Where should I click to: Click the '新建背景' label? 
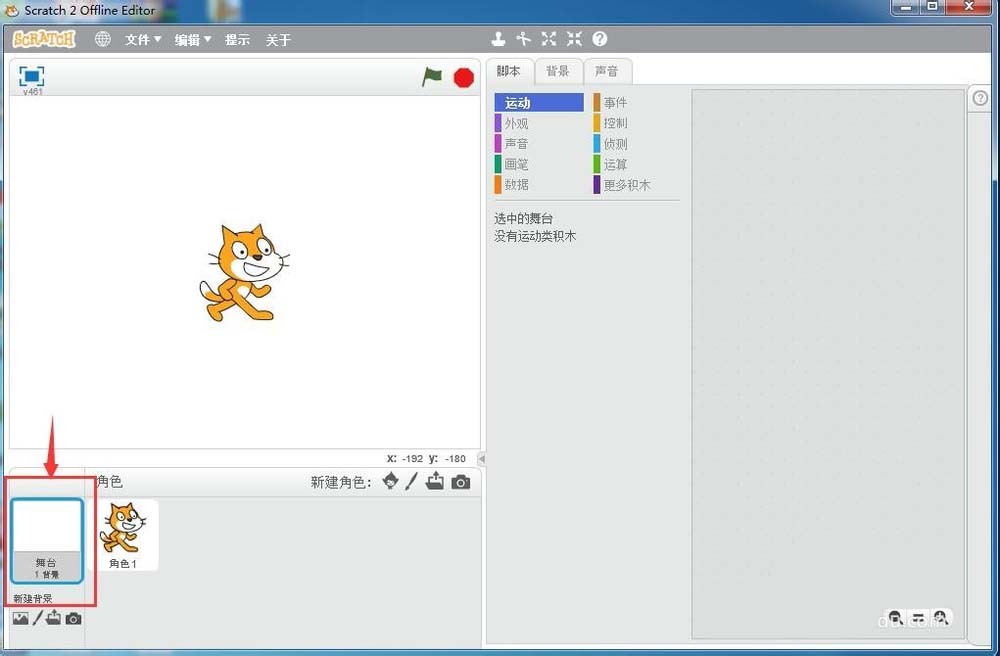coord(33,599)
